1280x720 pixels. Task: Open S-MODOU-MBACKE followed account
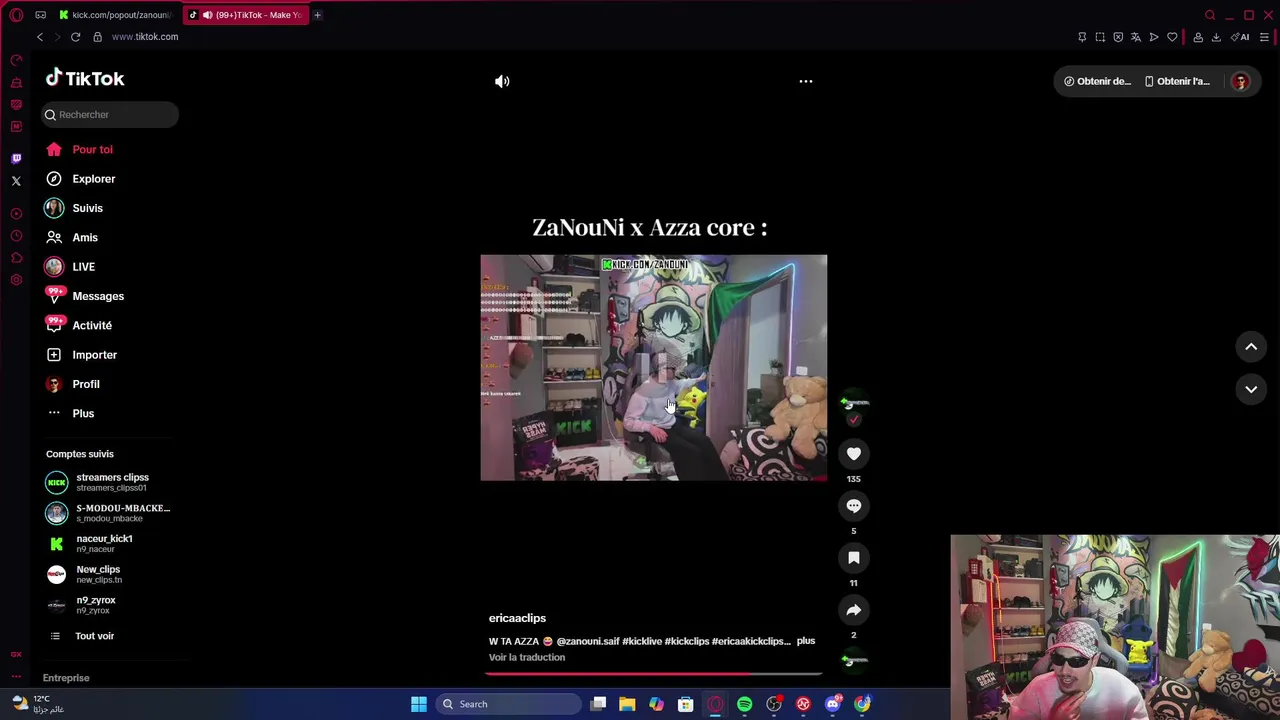(108, 513)
